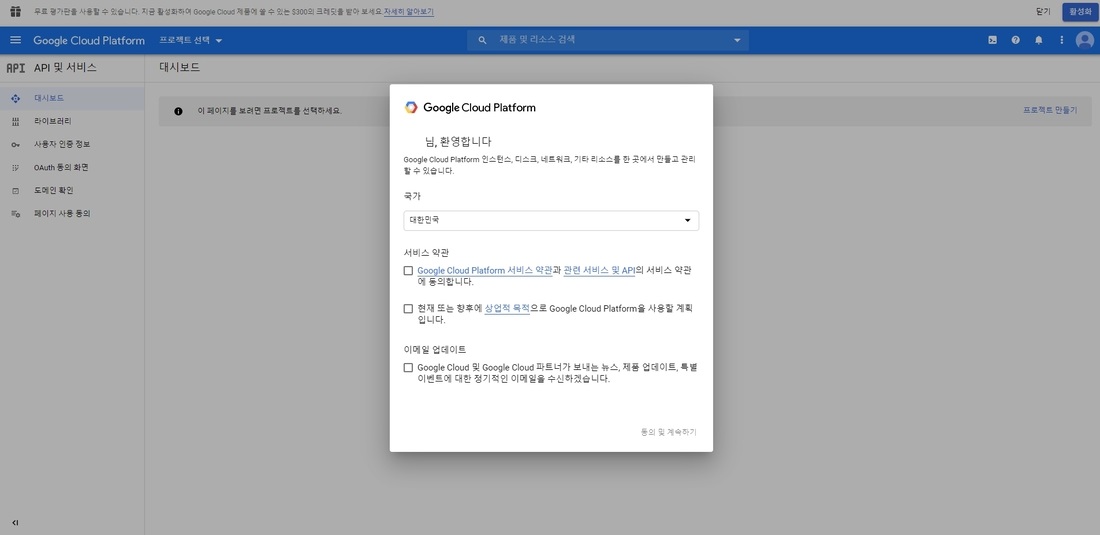Image resolution: width=1100 pixels, height=535 pixels.
Task: Click the gift icon in promo banner
Action: pos(15,11)
